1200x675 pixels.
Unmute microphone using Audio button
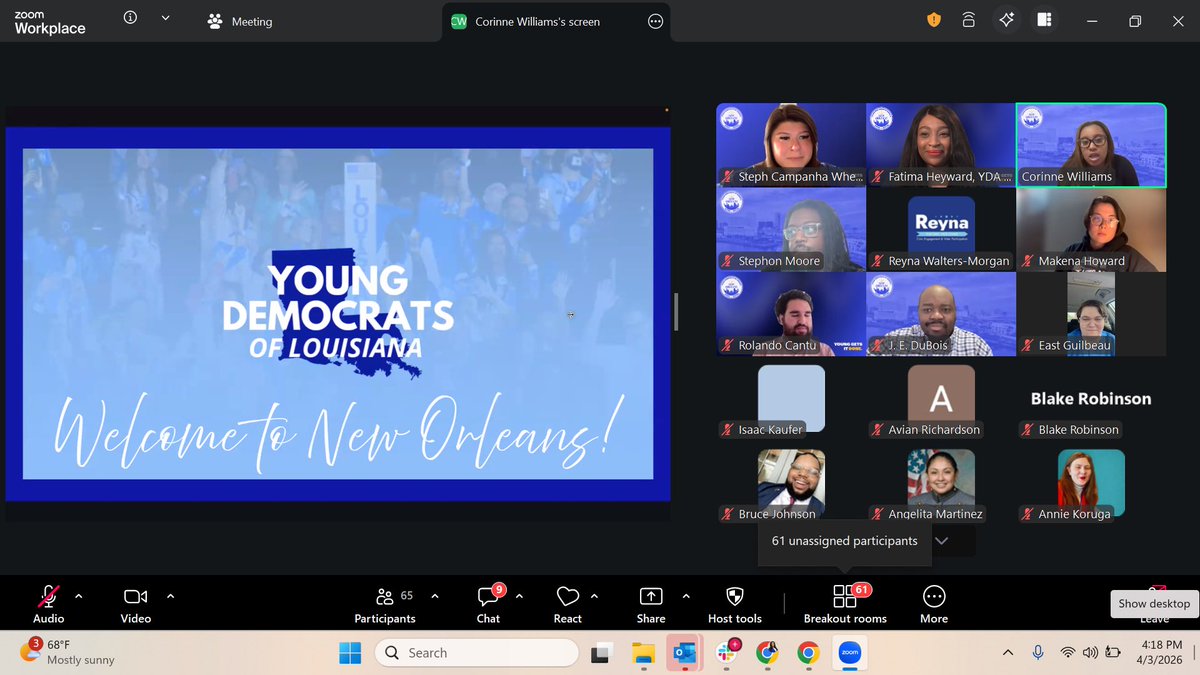tap(48, 604)
